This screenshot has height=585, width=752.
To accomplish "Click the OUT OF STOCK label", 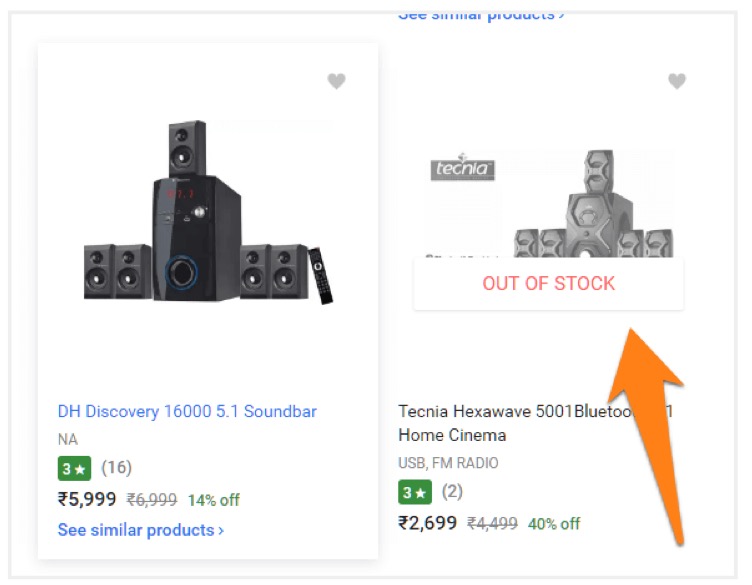I will [548, 283].
